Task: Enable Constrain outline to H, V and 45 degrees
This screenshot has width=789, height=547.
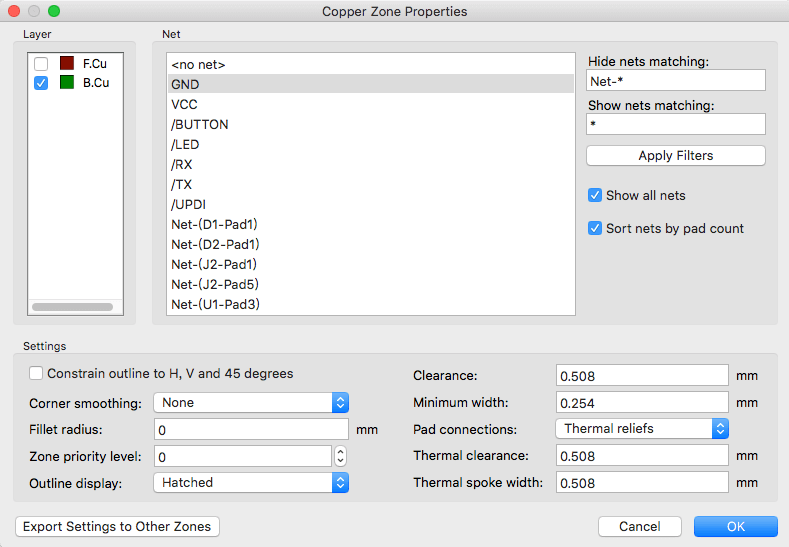Action: click(x=37, y=374)
